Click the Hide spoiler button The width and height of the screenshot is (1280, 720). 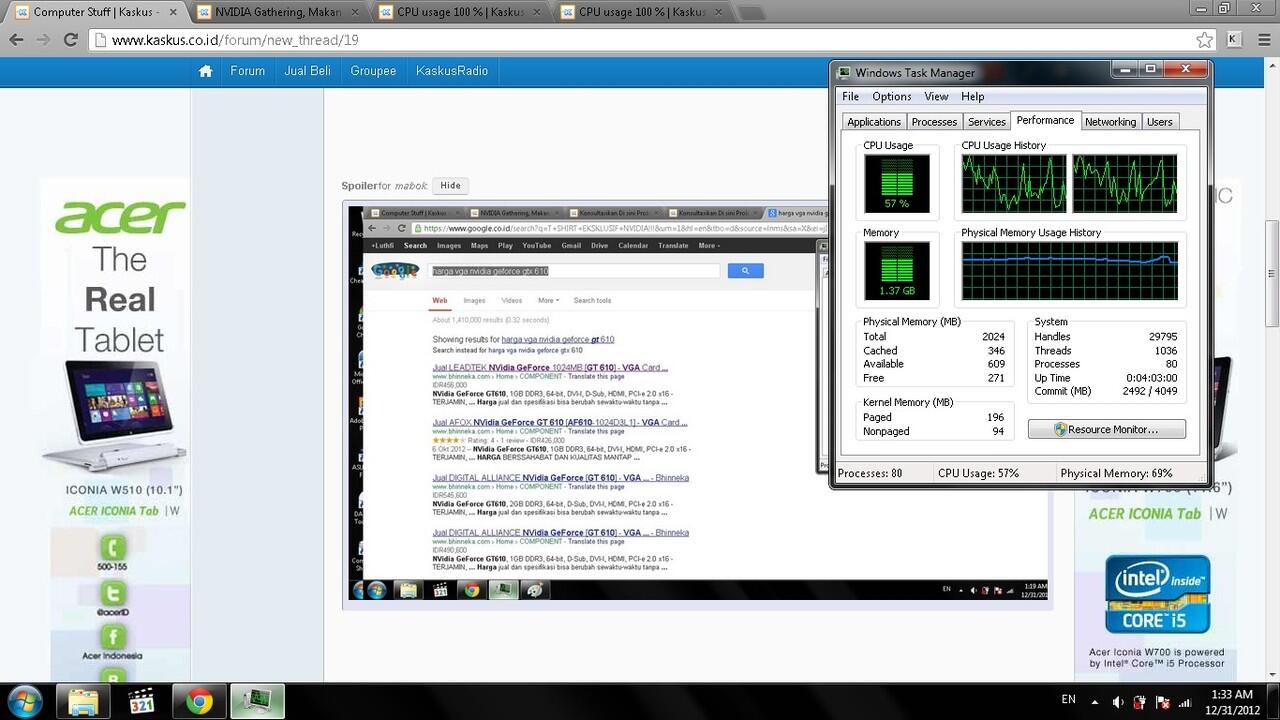point(450,185)
